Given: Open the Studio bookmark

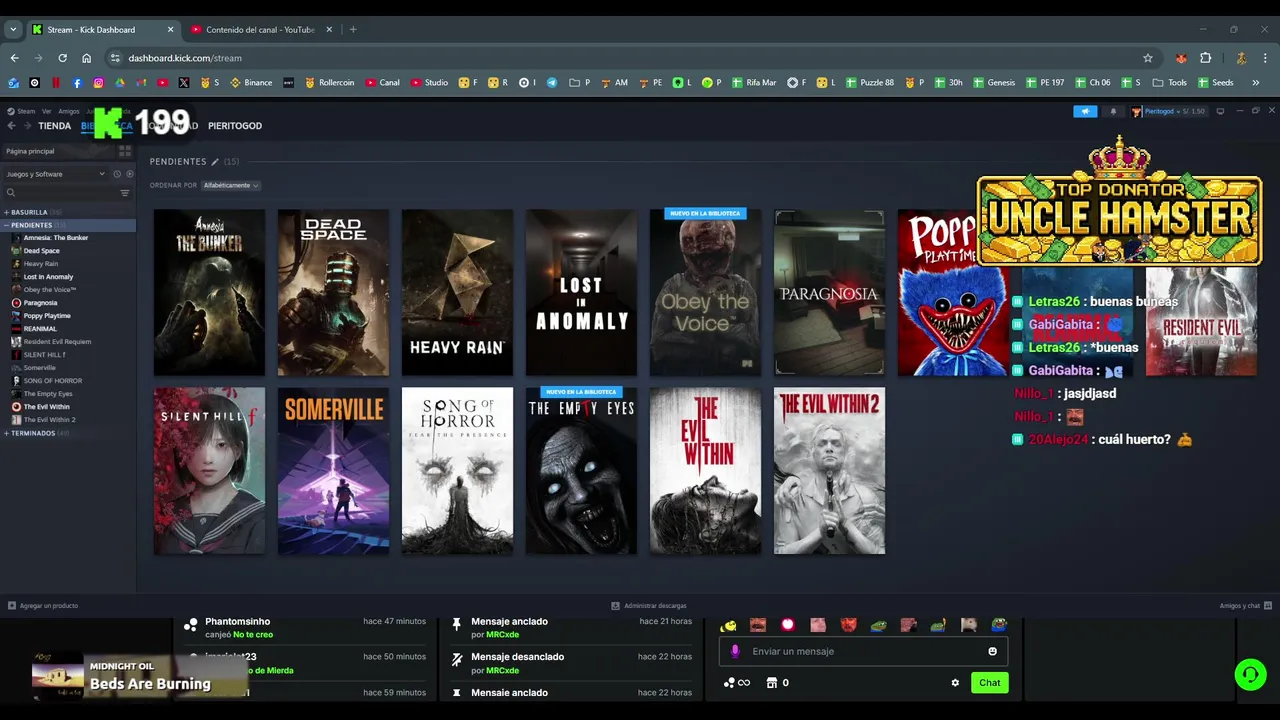Looking at the screenshot, I should coord(429,83).
